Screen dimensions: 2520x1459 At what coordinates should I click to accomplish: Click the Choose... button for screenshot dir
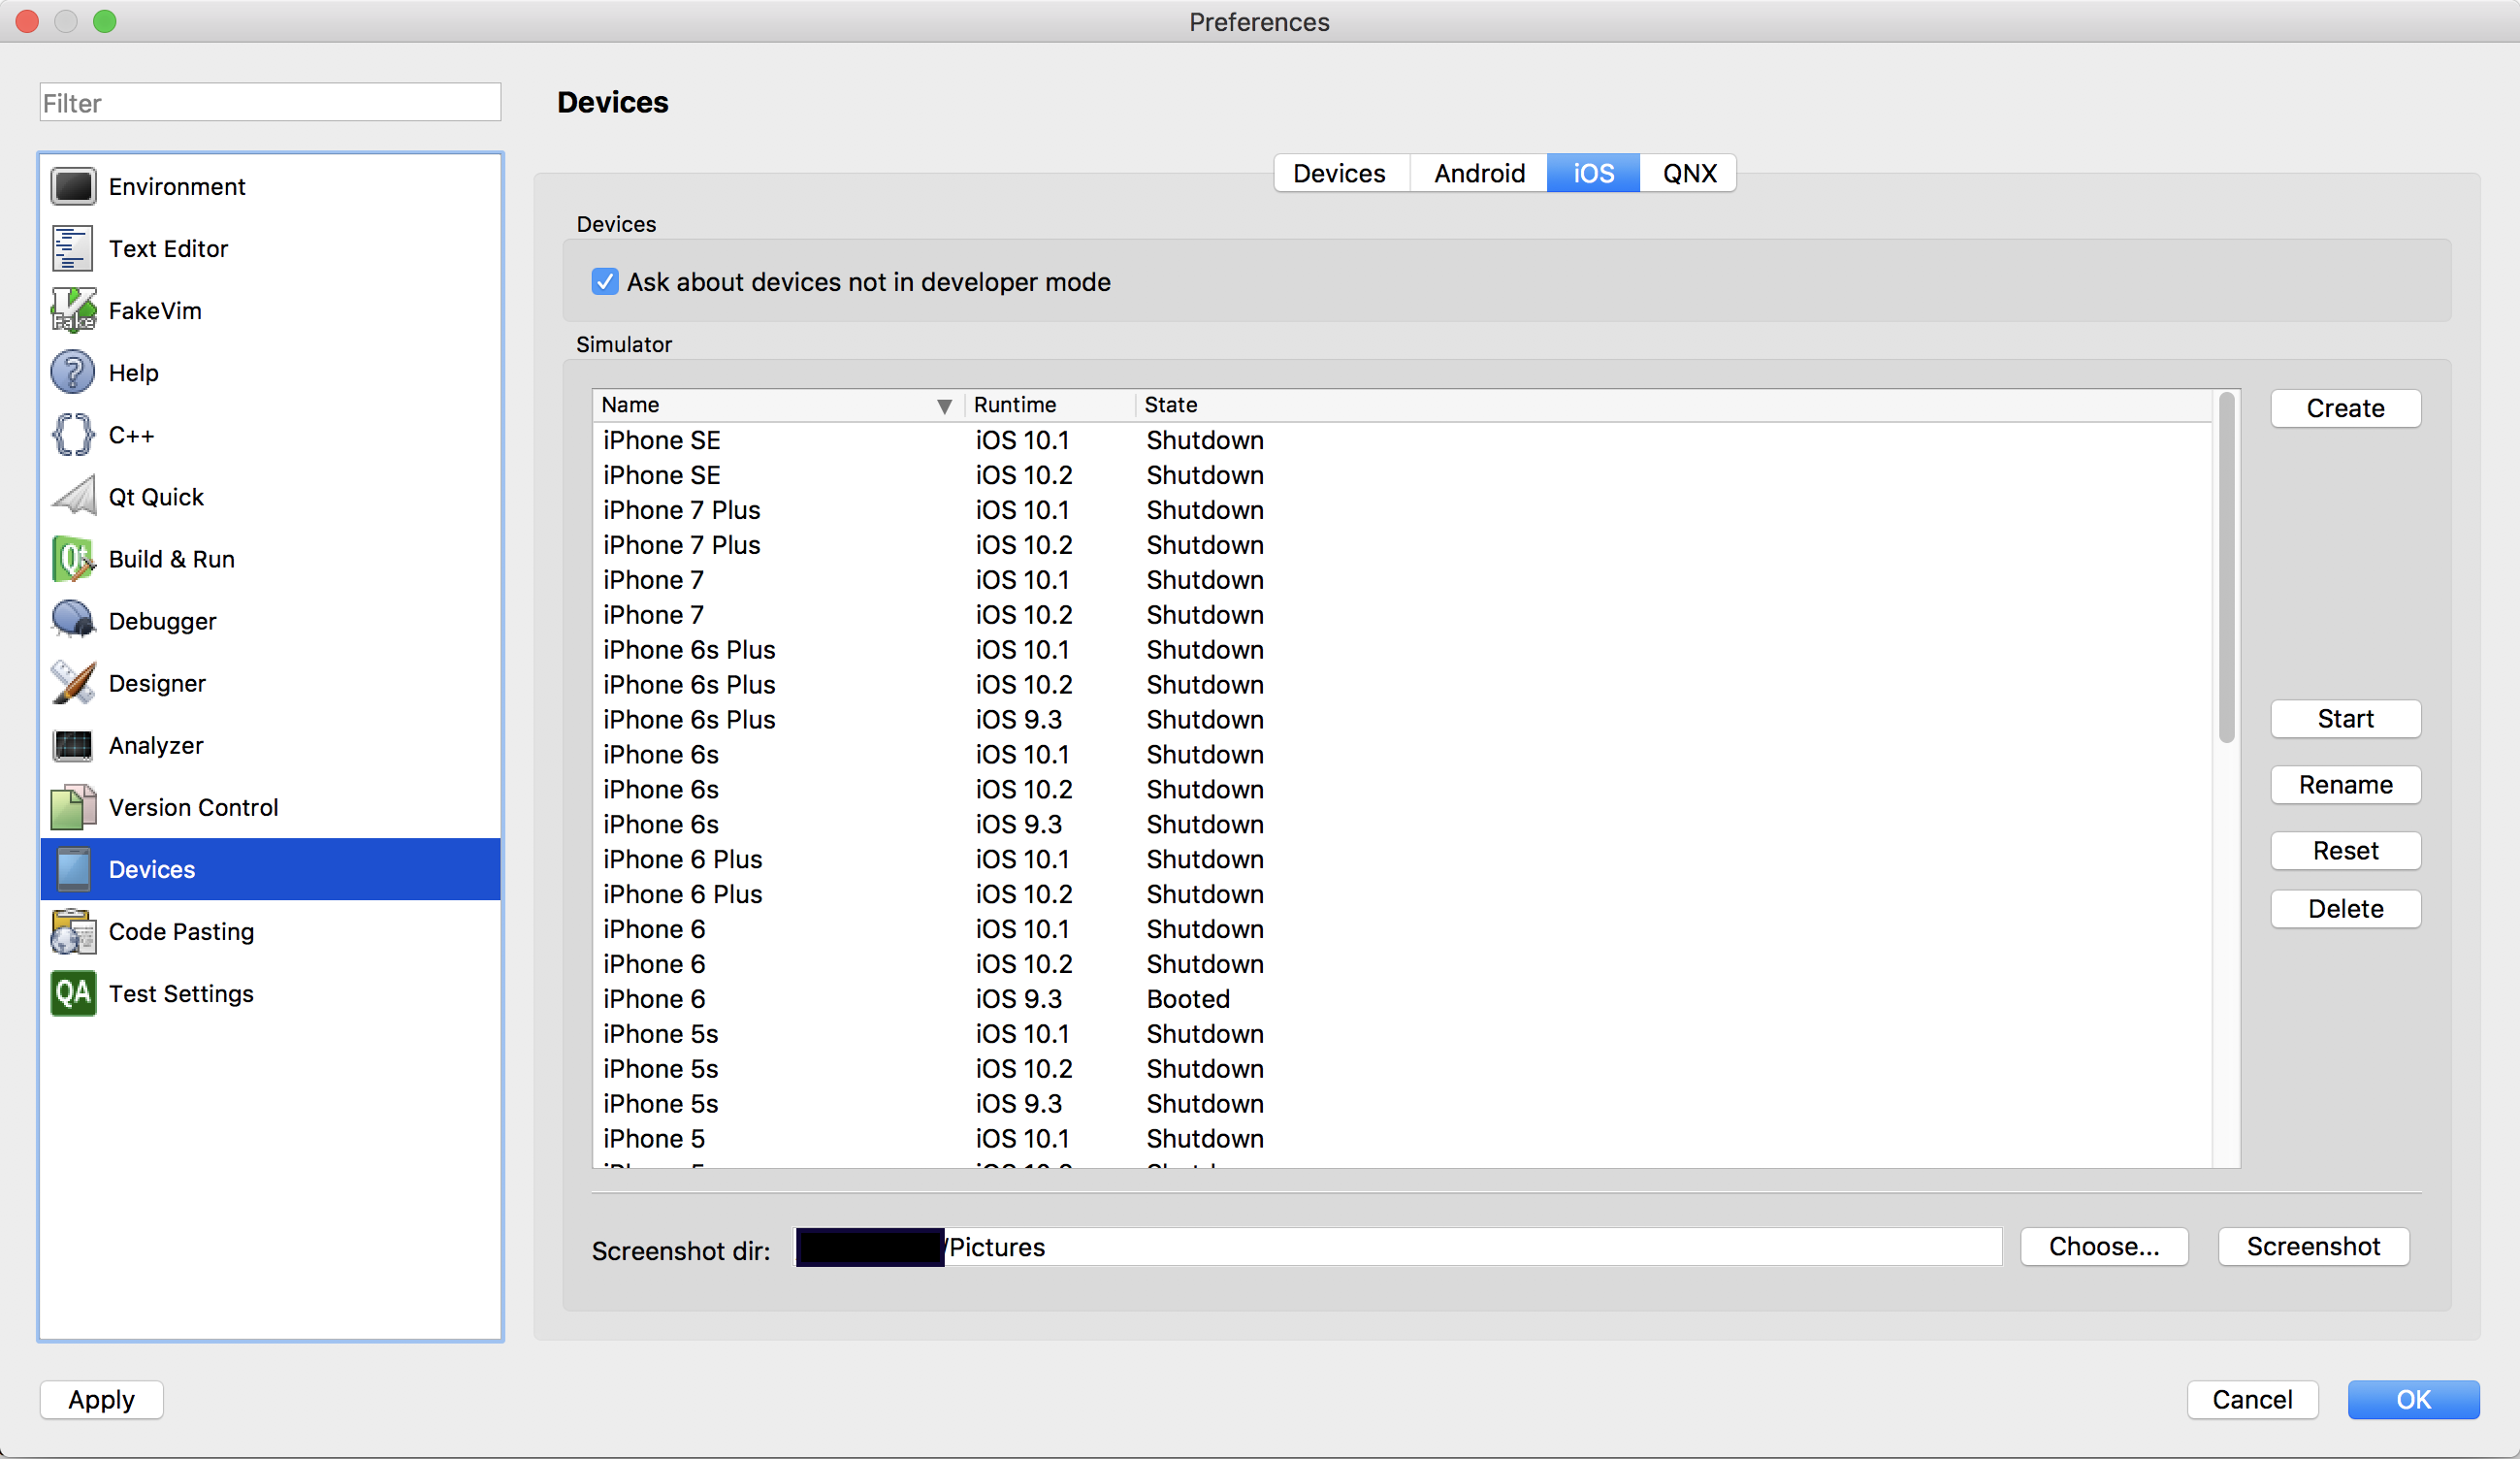pyautogui.click(x=2103, y=1247)
